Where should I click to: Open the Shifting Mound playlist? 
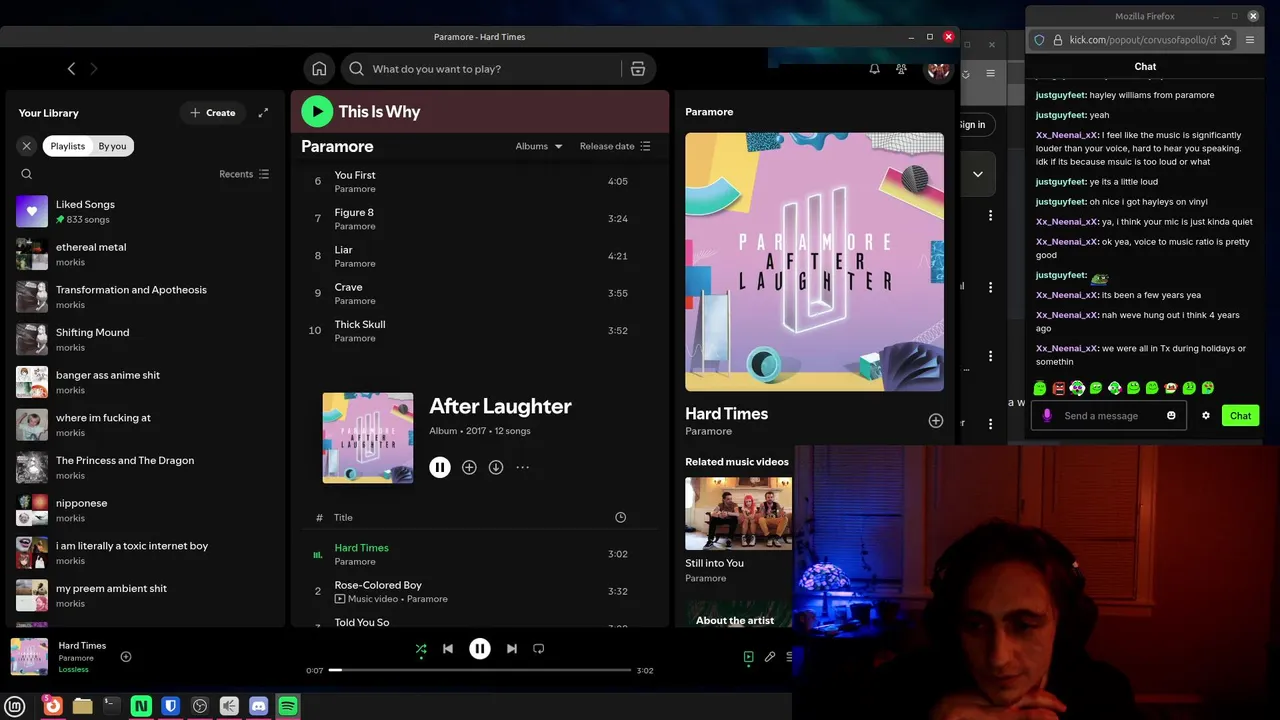click(145, 340)
